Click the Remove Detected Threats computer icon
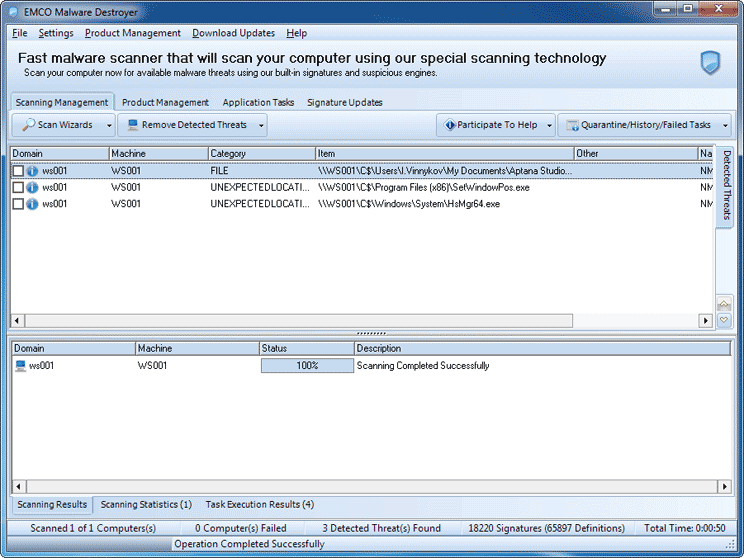The image size is (744, 558). [x=132, y=125]
